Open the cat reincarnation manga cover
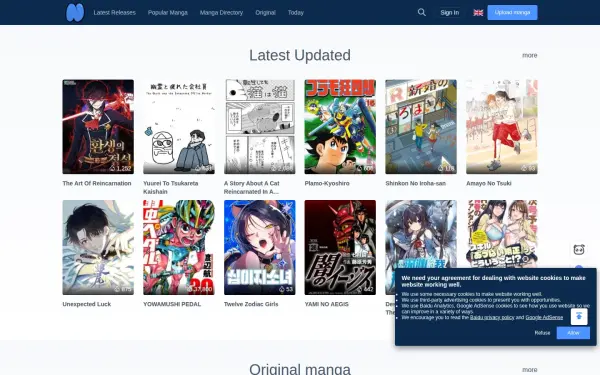 (x=259, y=127)
